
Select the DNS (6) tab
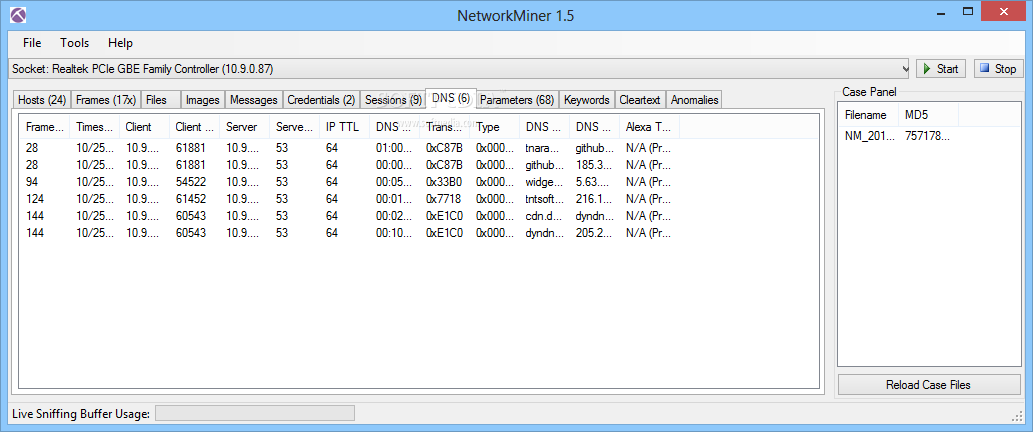click(x=451, y=98)
